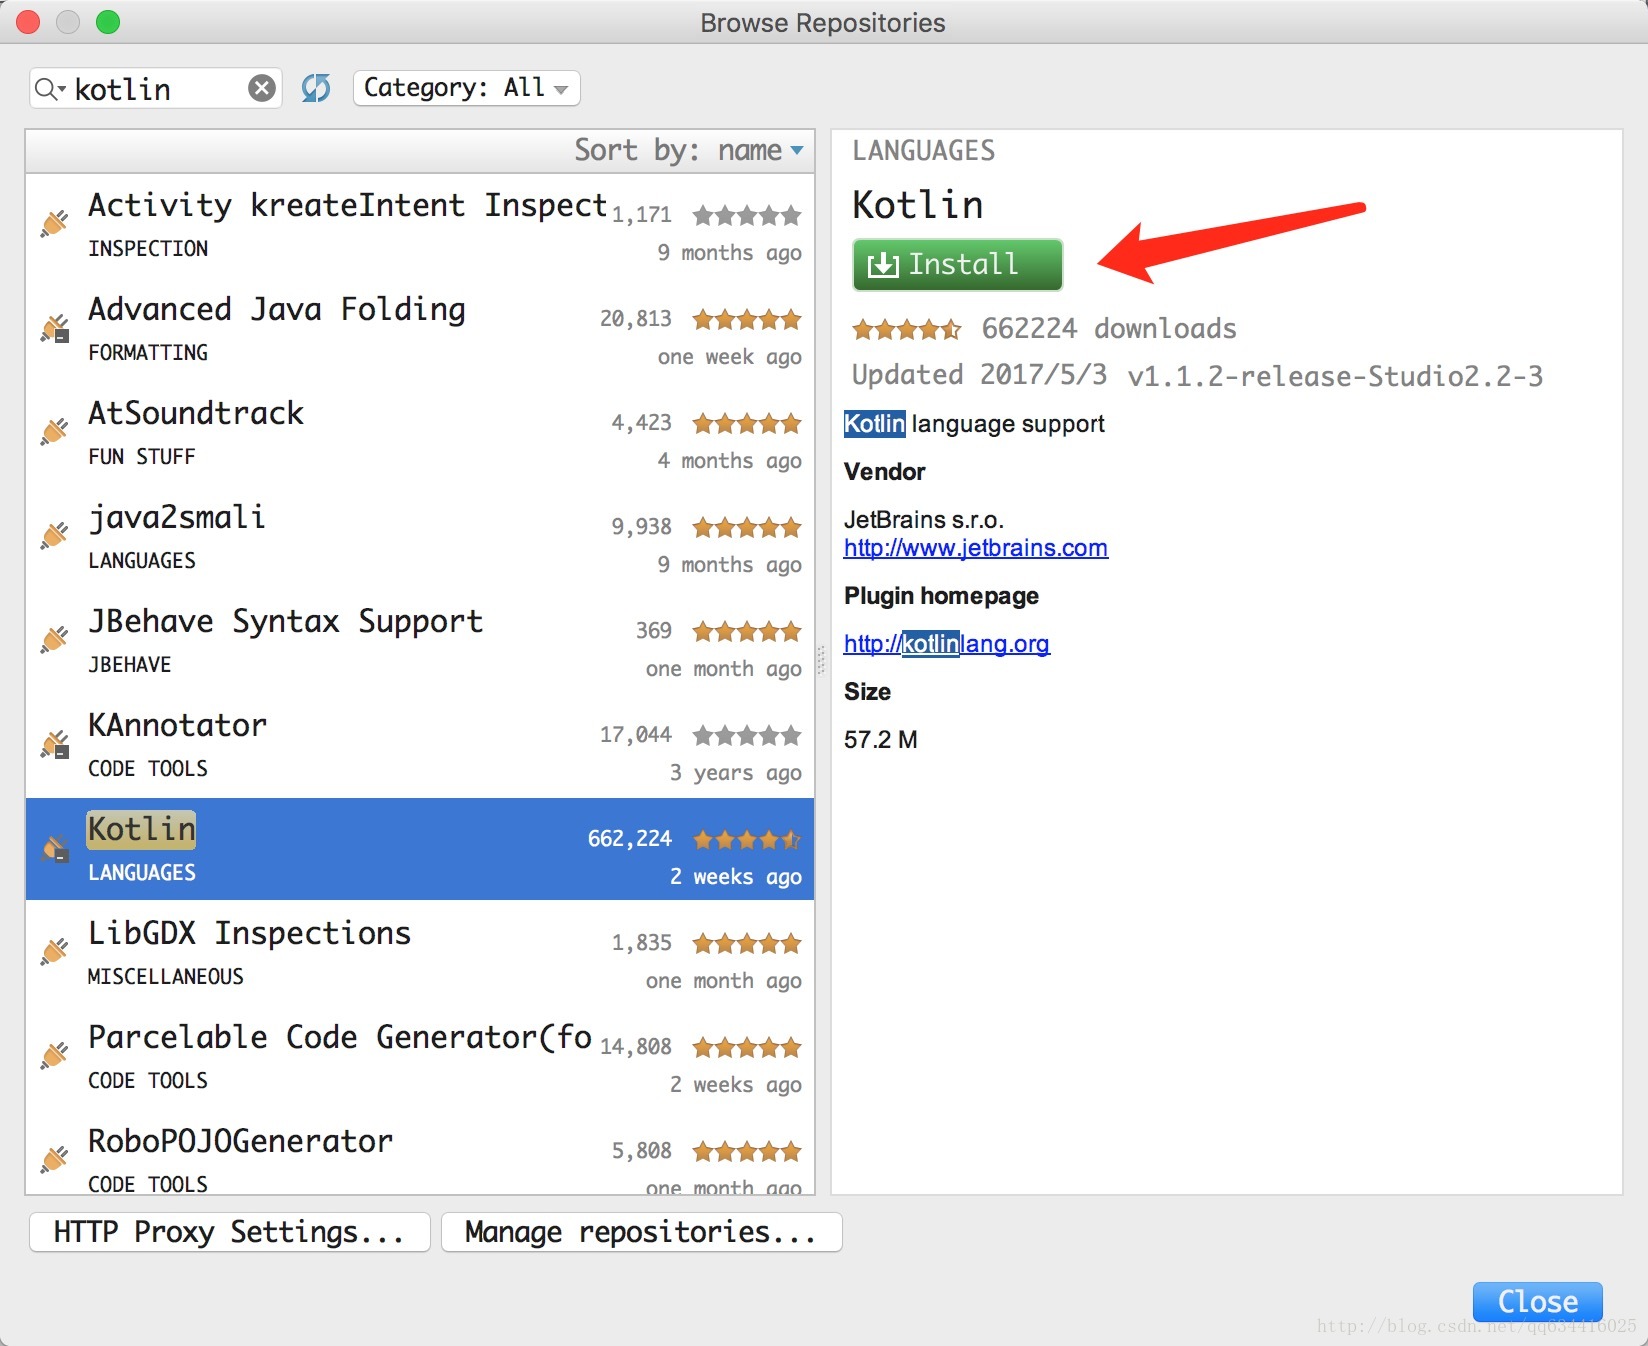Click star rating of Parcelable Code Generator
The image size is (1648, 1346).
tap(747, 1048)
